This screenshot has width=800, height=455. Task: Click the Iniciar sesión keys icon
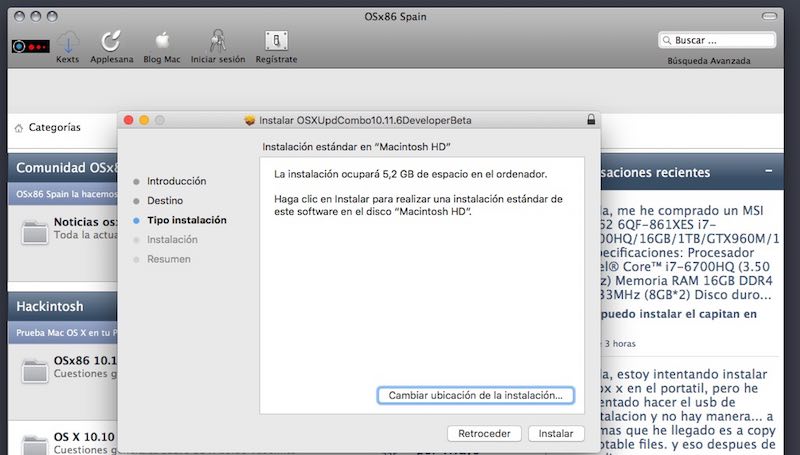point(218,41)
